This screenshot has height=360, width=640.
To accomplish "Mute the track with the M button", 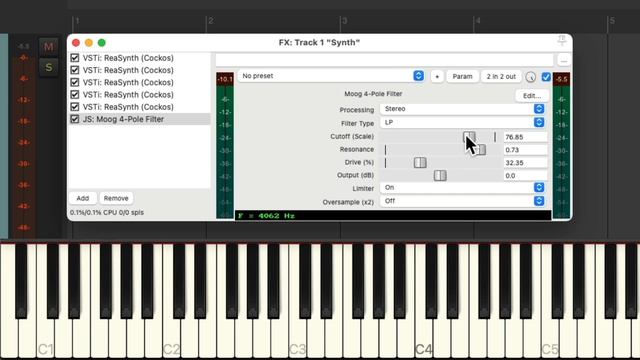I will click(49, 47).
